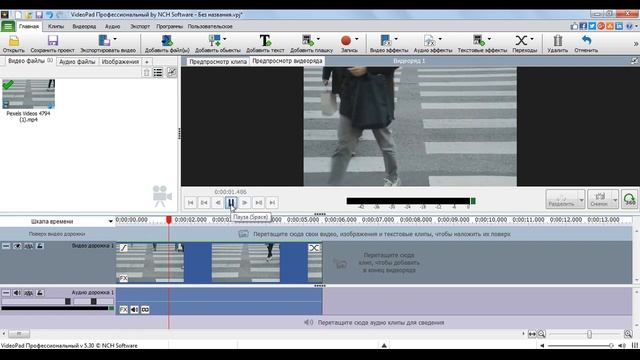Click the fade icon on first clip

pyautogui.click(x=123, y=248)
